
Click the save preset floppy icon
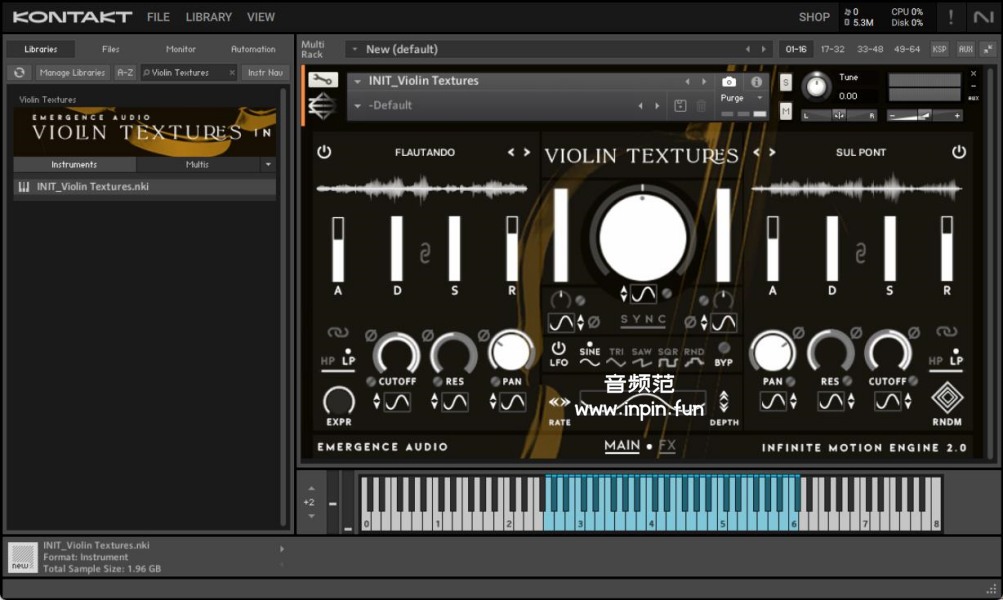pyautogui.click(x=680, y=105)
